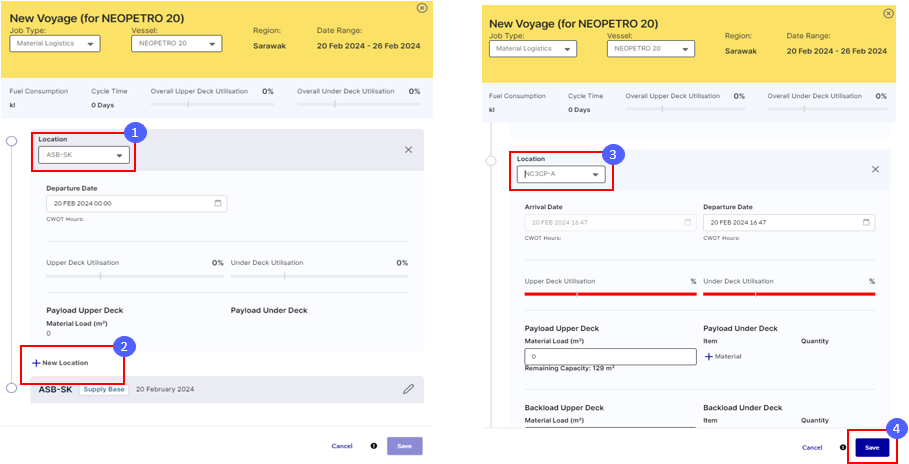Click left panel 'Sarawak' region value
The height and width of the screenshot is (464, 909).
point(270,46)
